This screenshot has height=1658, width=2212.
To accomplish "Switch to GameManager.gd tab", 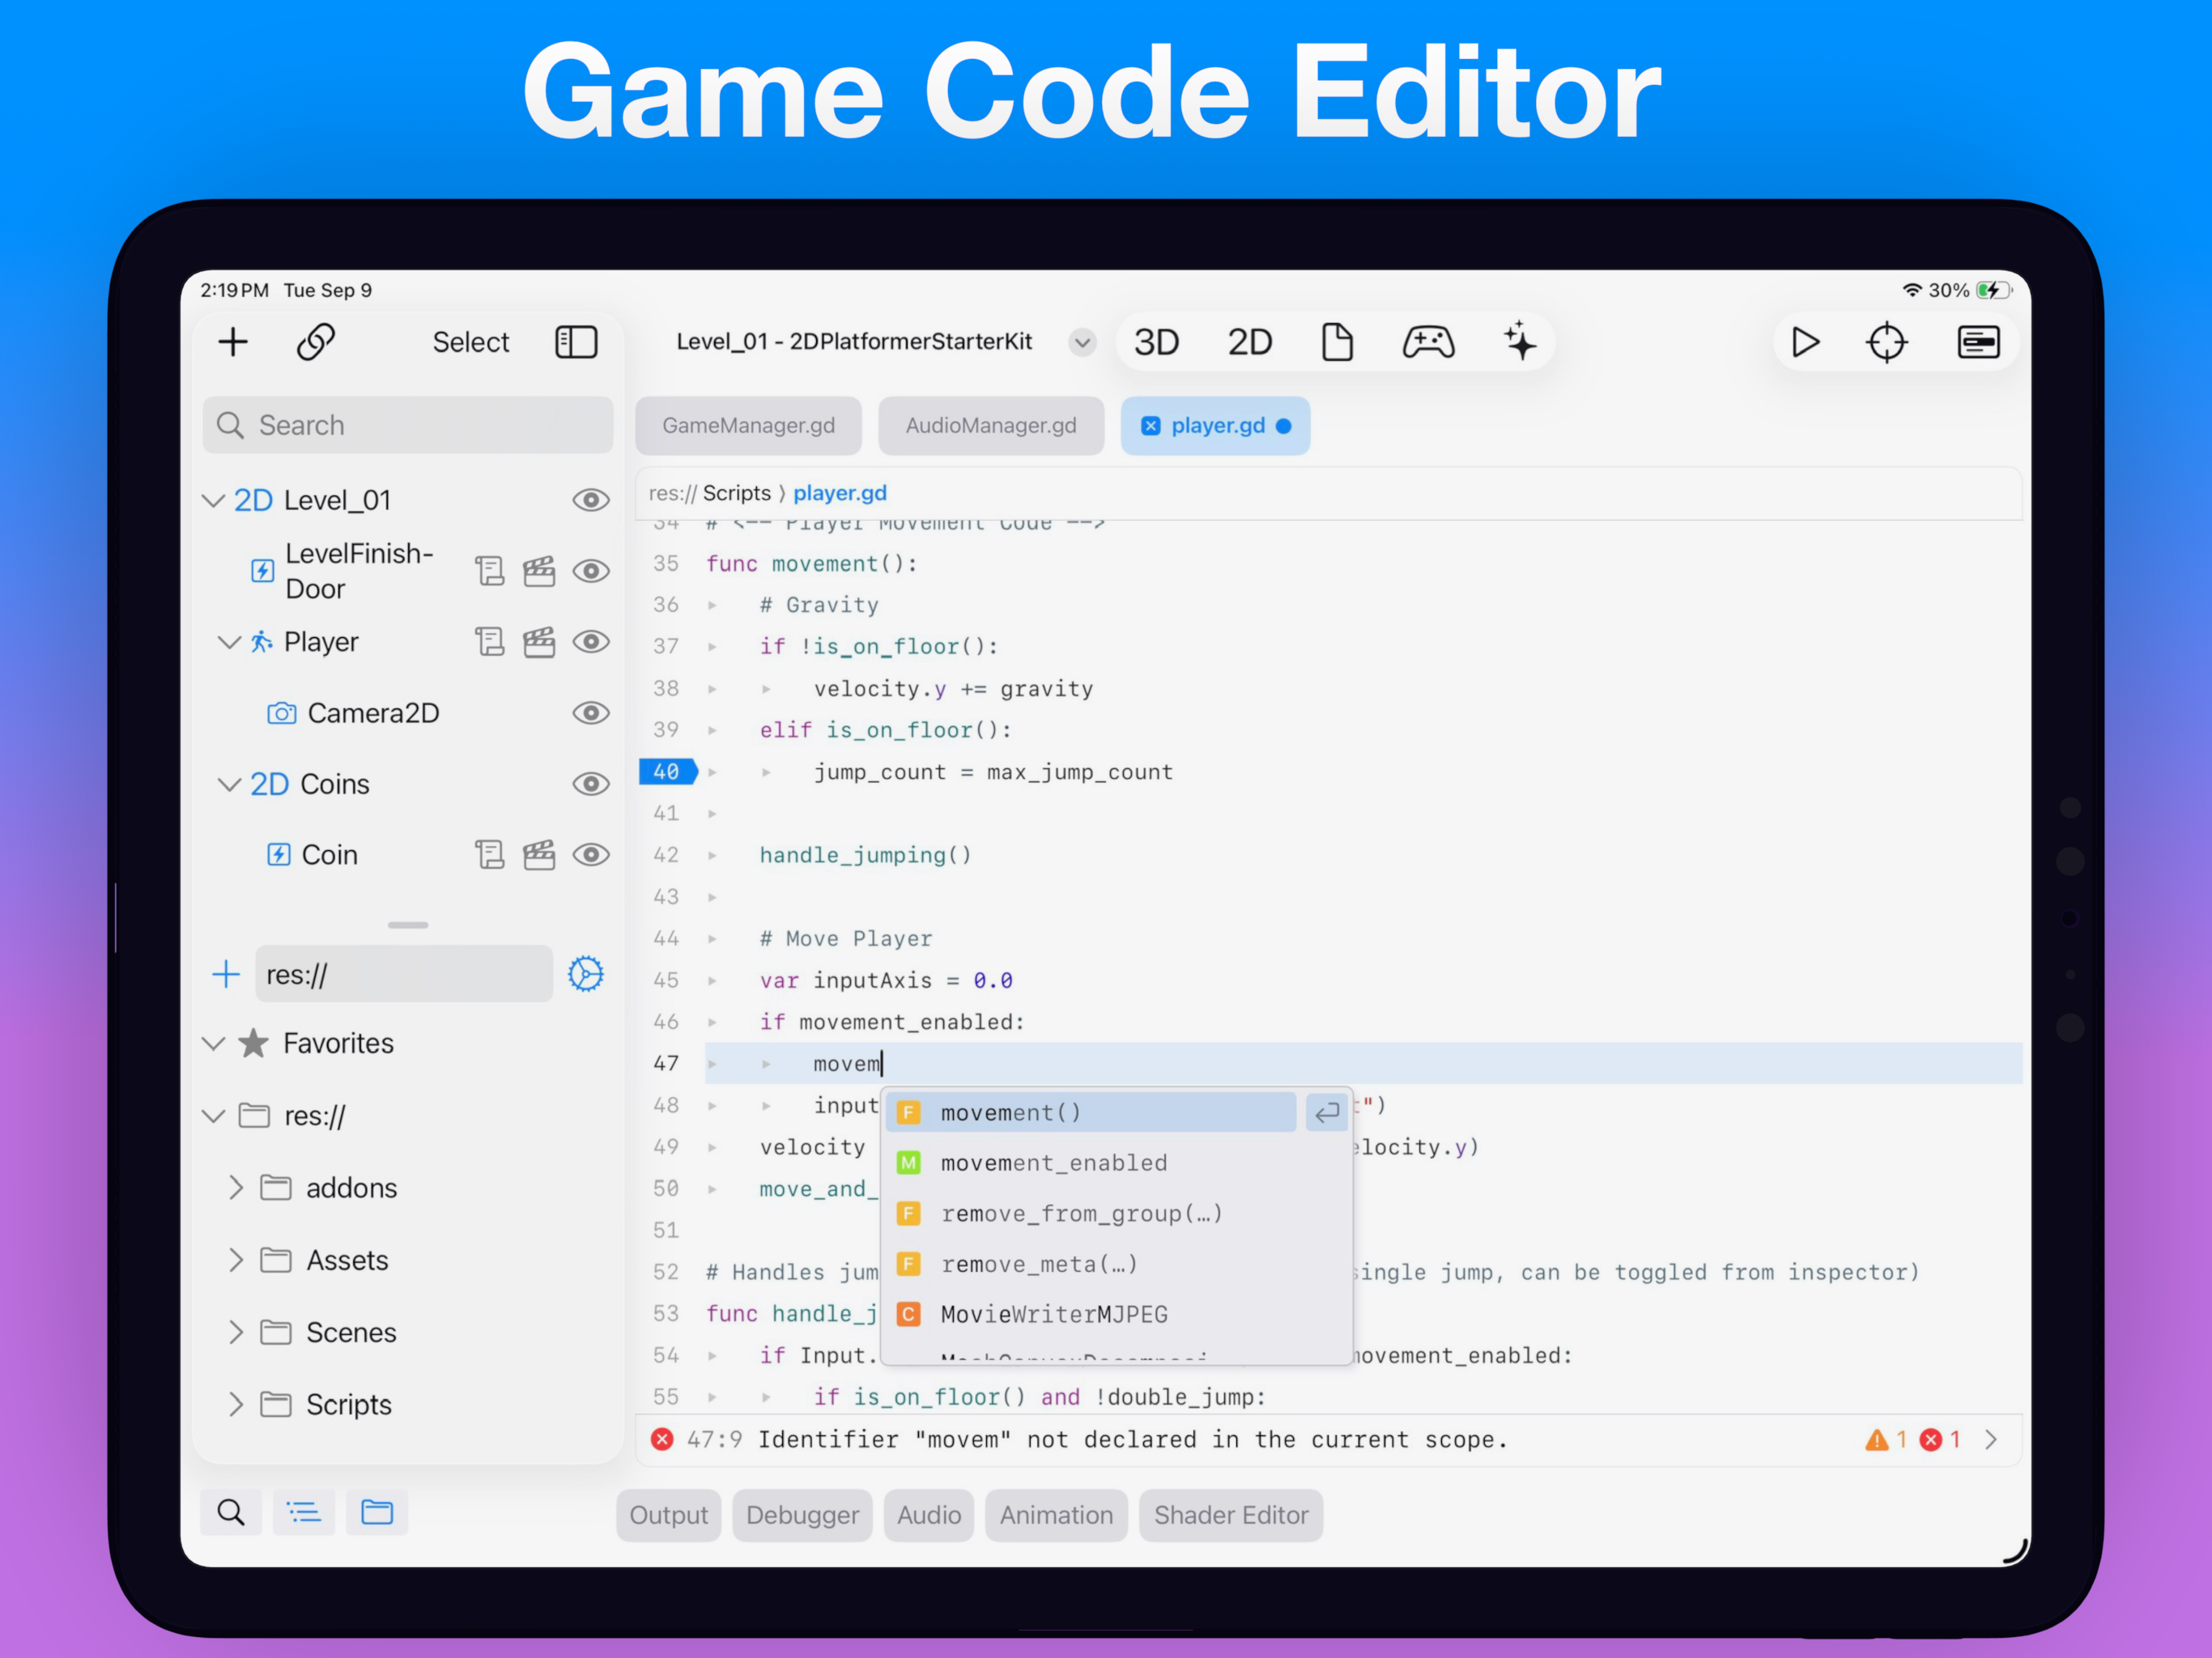I will [x=748, y=426].
